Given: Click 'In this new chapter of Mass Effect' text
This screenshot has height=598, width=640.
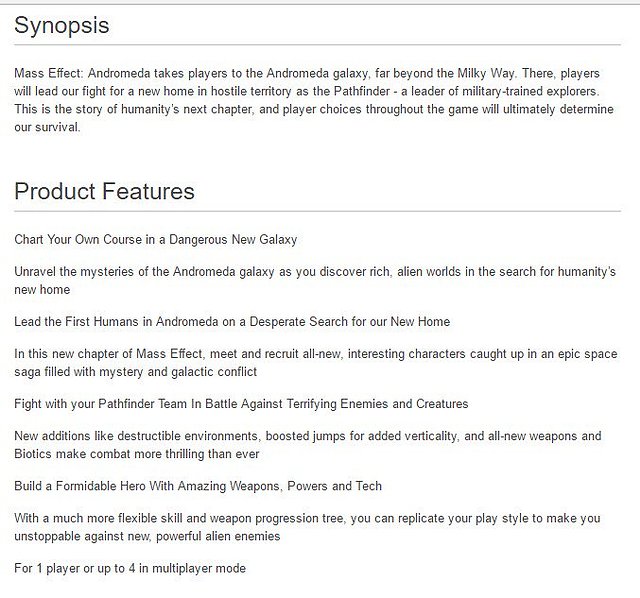Looking at the screenshot, I should pyautogui.click(x=316, y=363).
